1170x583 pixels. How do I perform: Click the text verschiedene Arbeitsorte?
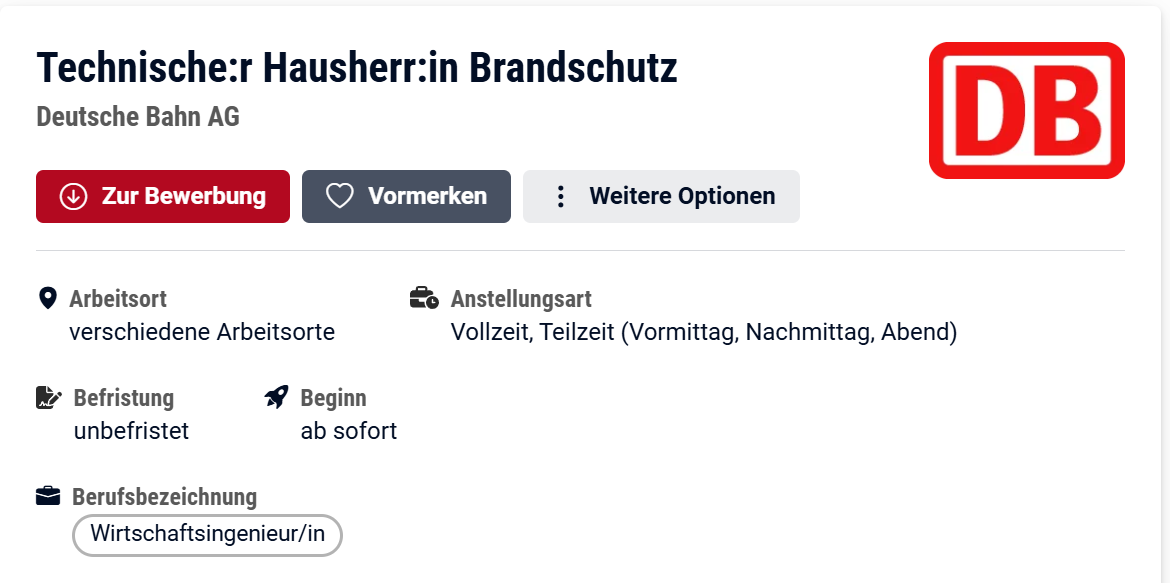coord(202,332)
